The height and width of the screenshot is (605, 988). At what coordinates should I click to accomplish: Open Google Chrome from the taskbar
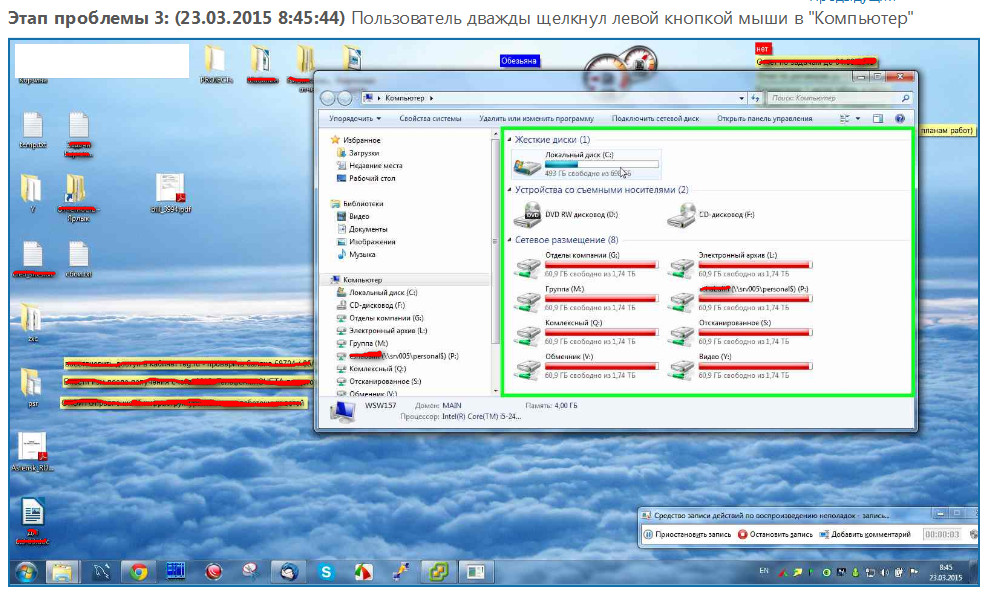point(139,572)
